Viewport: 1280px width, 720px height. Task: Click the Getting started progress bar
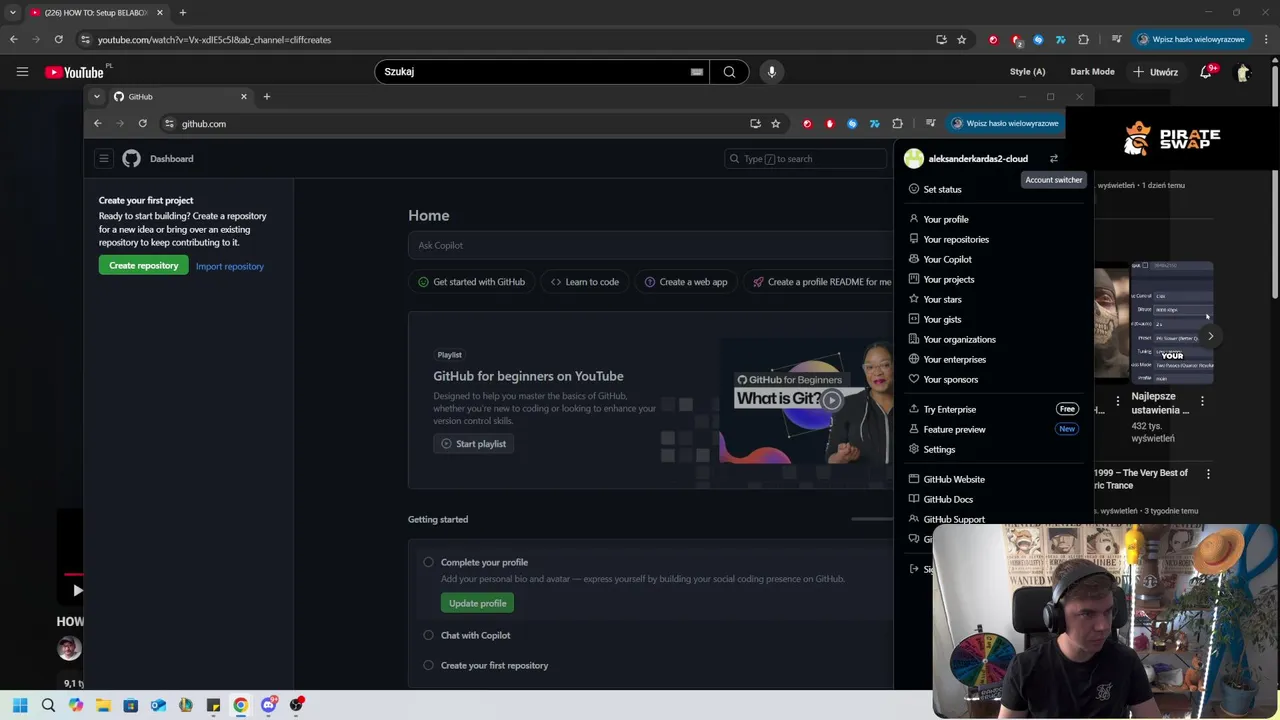[x=872, y=519]
